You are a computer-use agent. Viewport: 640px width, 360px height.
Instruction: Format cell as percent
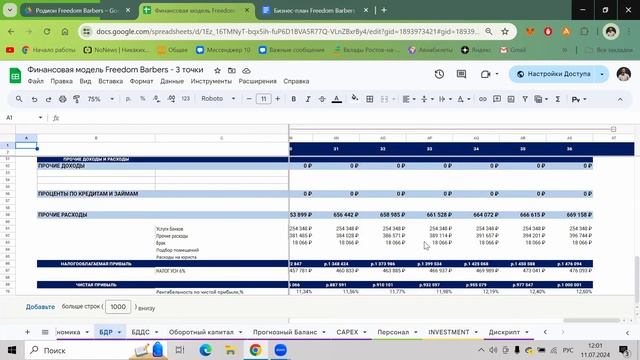[x=142, y=99]
